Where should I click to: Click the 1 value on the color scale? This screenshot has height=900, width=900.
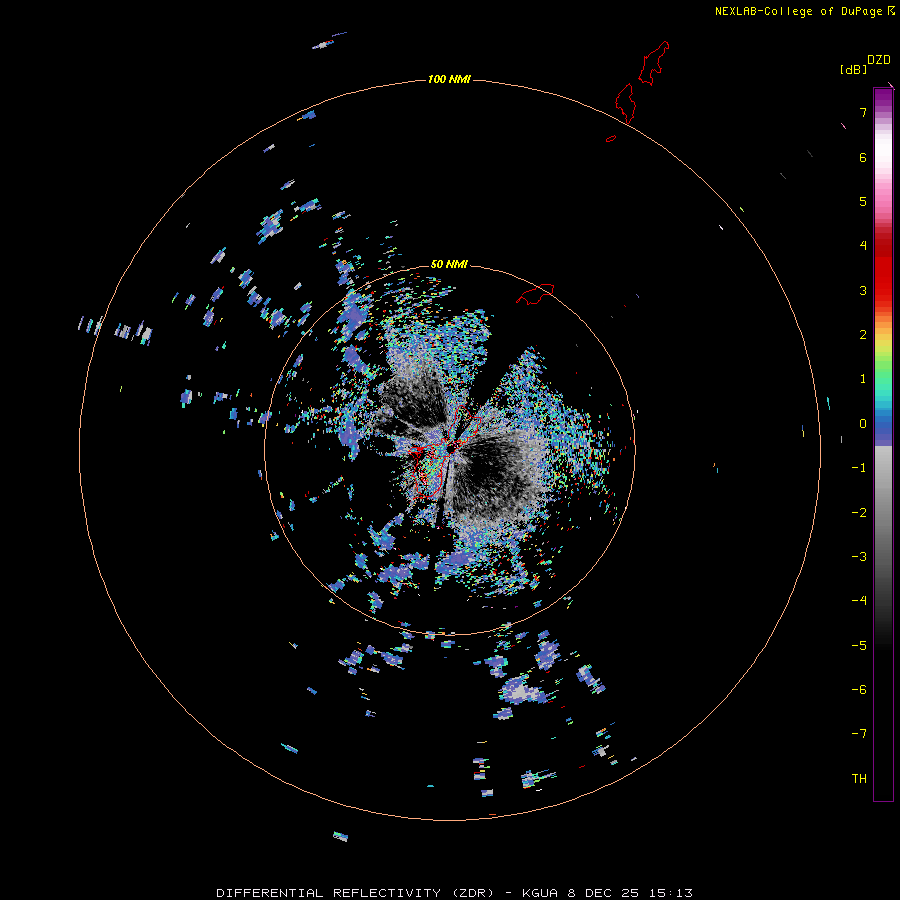[863, 379]
